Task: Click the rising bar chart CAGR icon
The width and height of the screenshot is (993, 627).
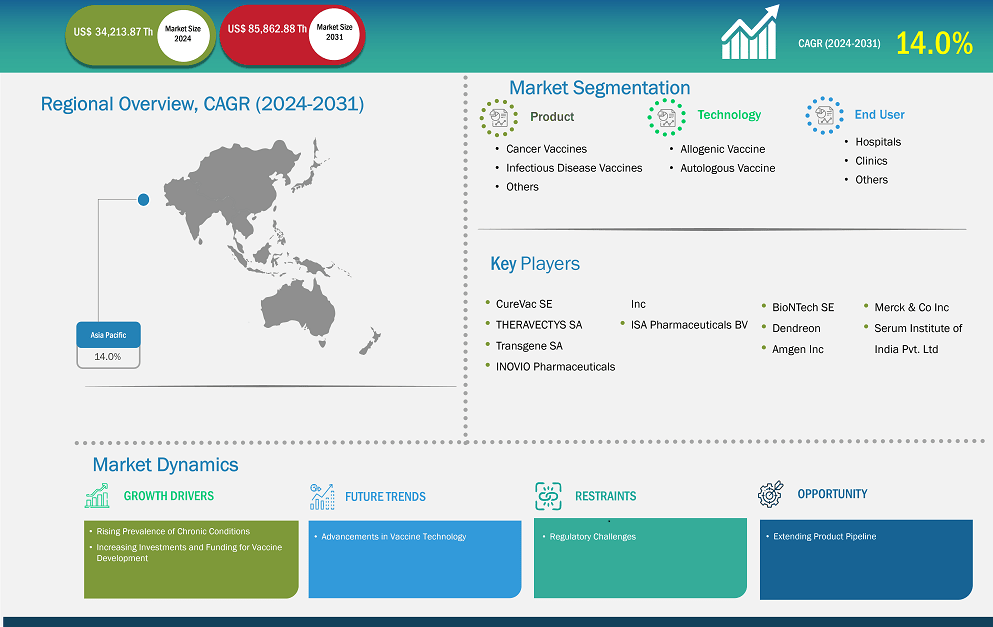Action: pos(750,35)
